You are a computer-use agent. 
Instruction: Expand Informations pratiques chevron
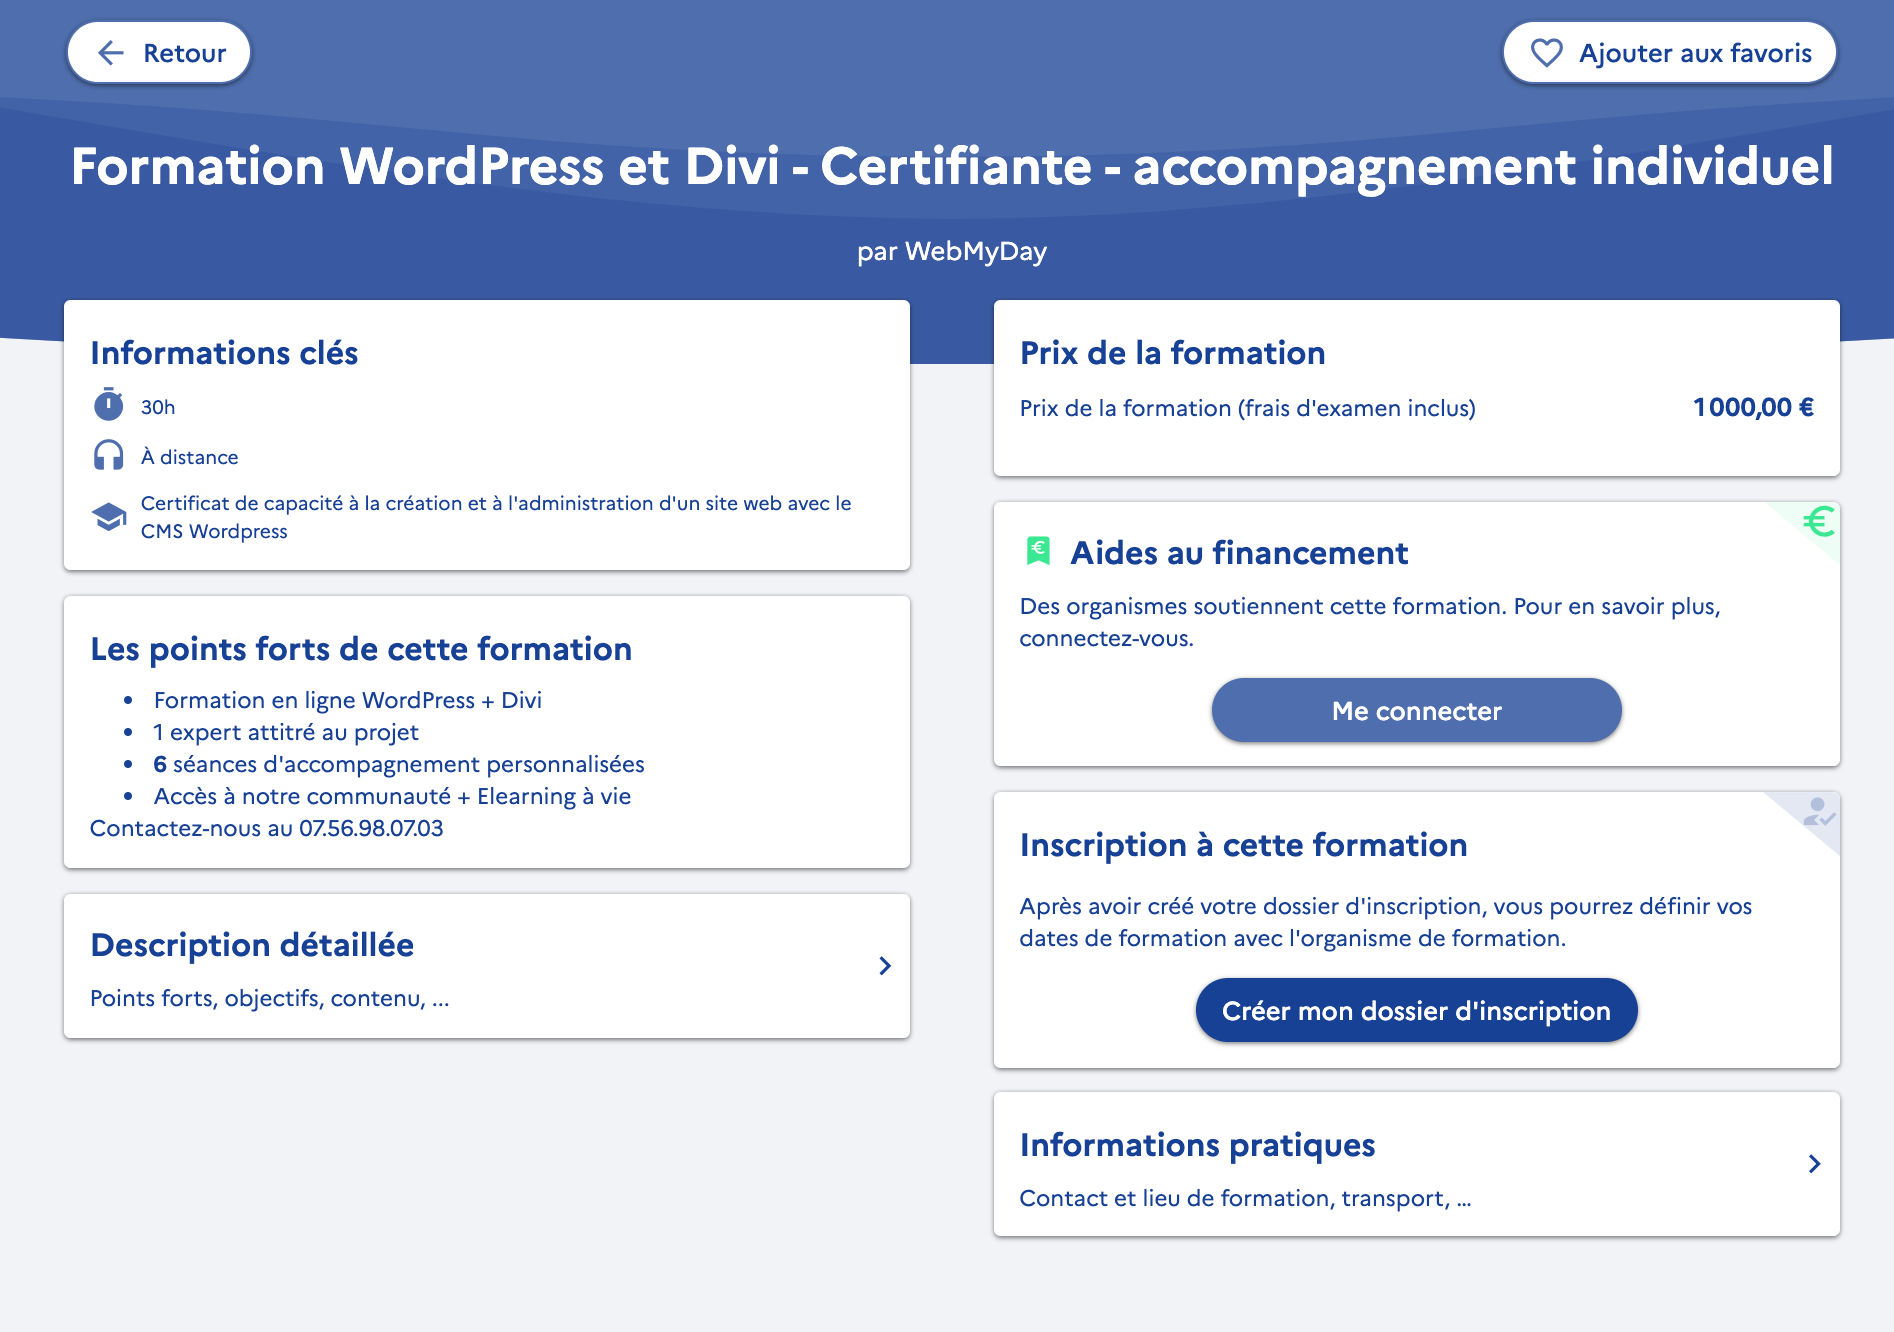[1814, 1164]
